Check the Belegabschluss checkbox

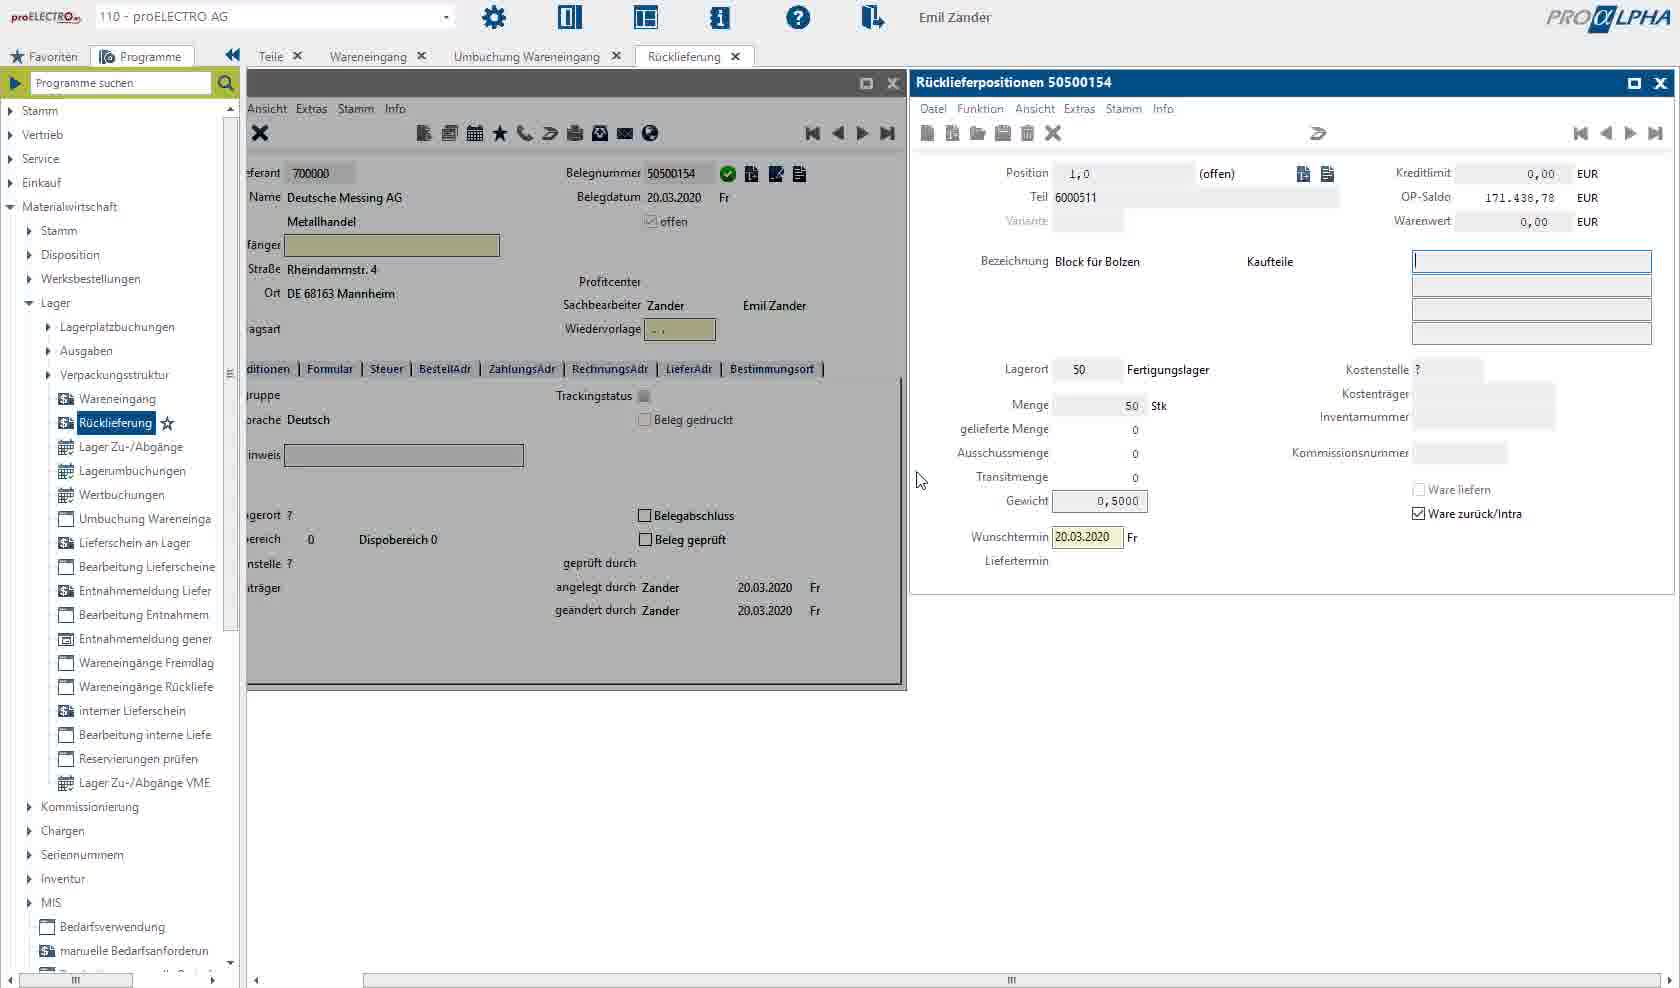point(645,516)
